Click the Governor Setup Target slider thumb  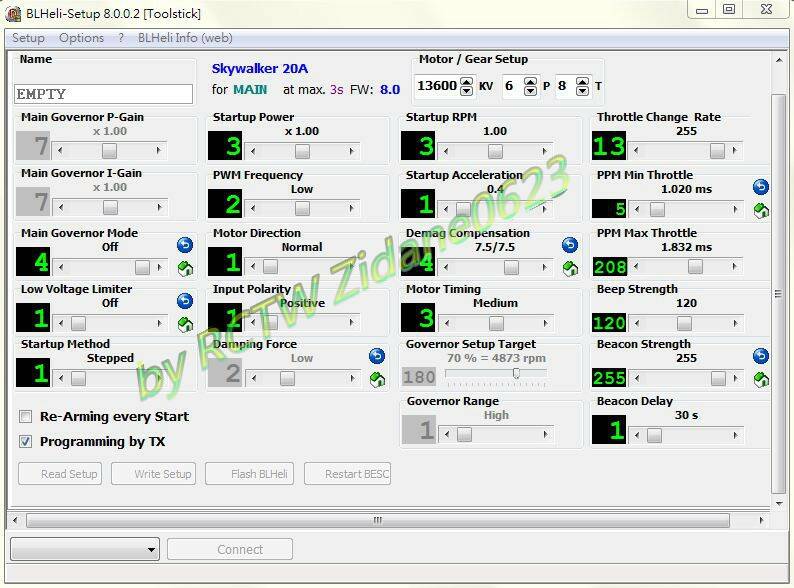click(x=516, y=373)
